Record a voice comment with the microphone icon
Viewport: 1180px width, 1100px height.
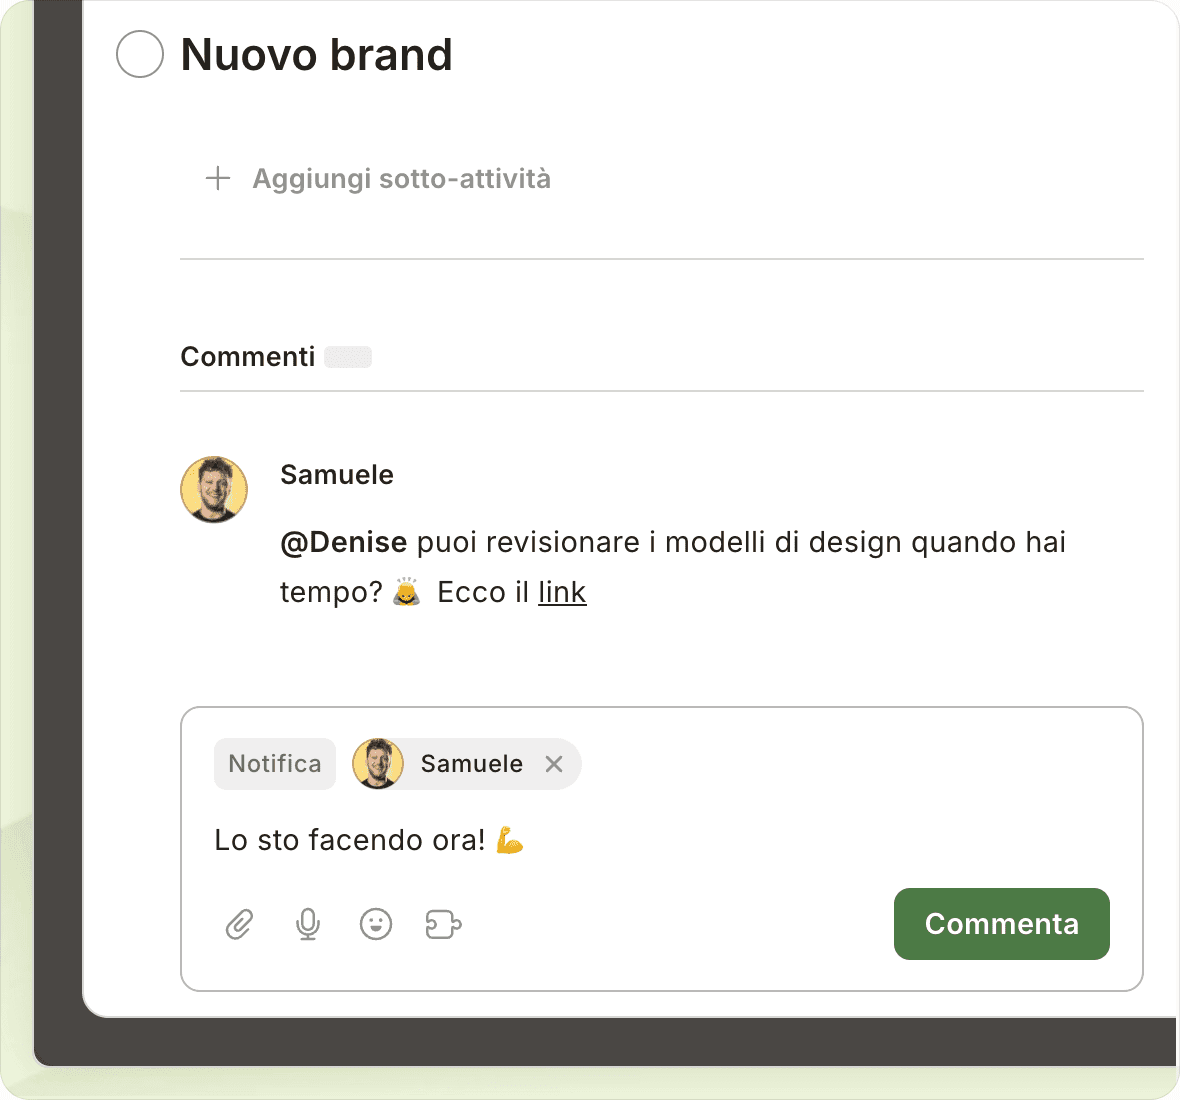[308, 924]
